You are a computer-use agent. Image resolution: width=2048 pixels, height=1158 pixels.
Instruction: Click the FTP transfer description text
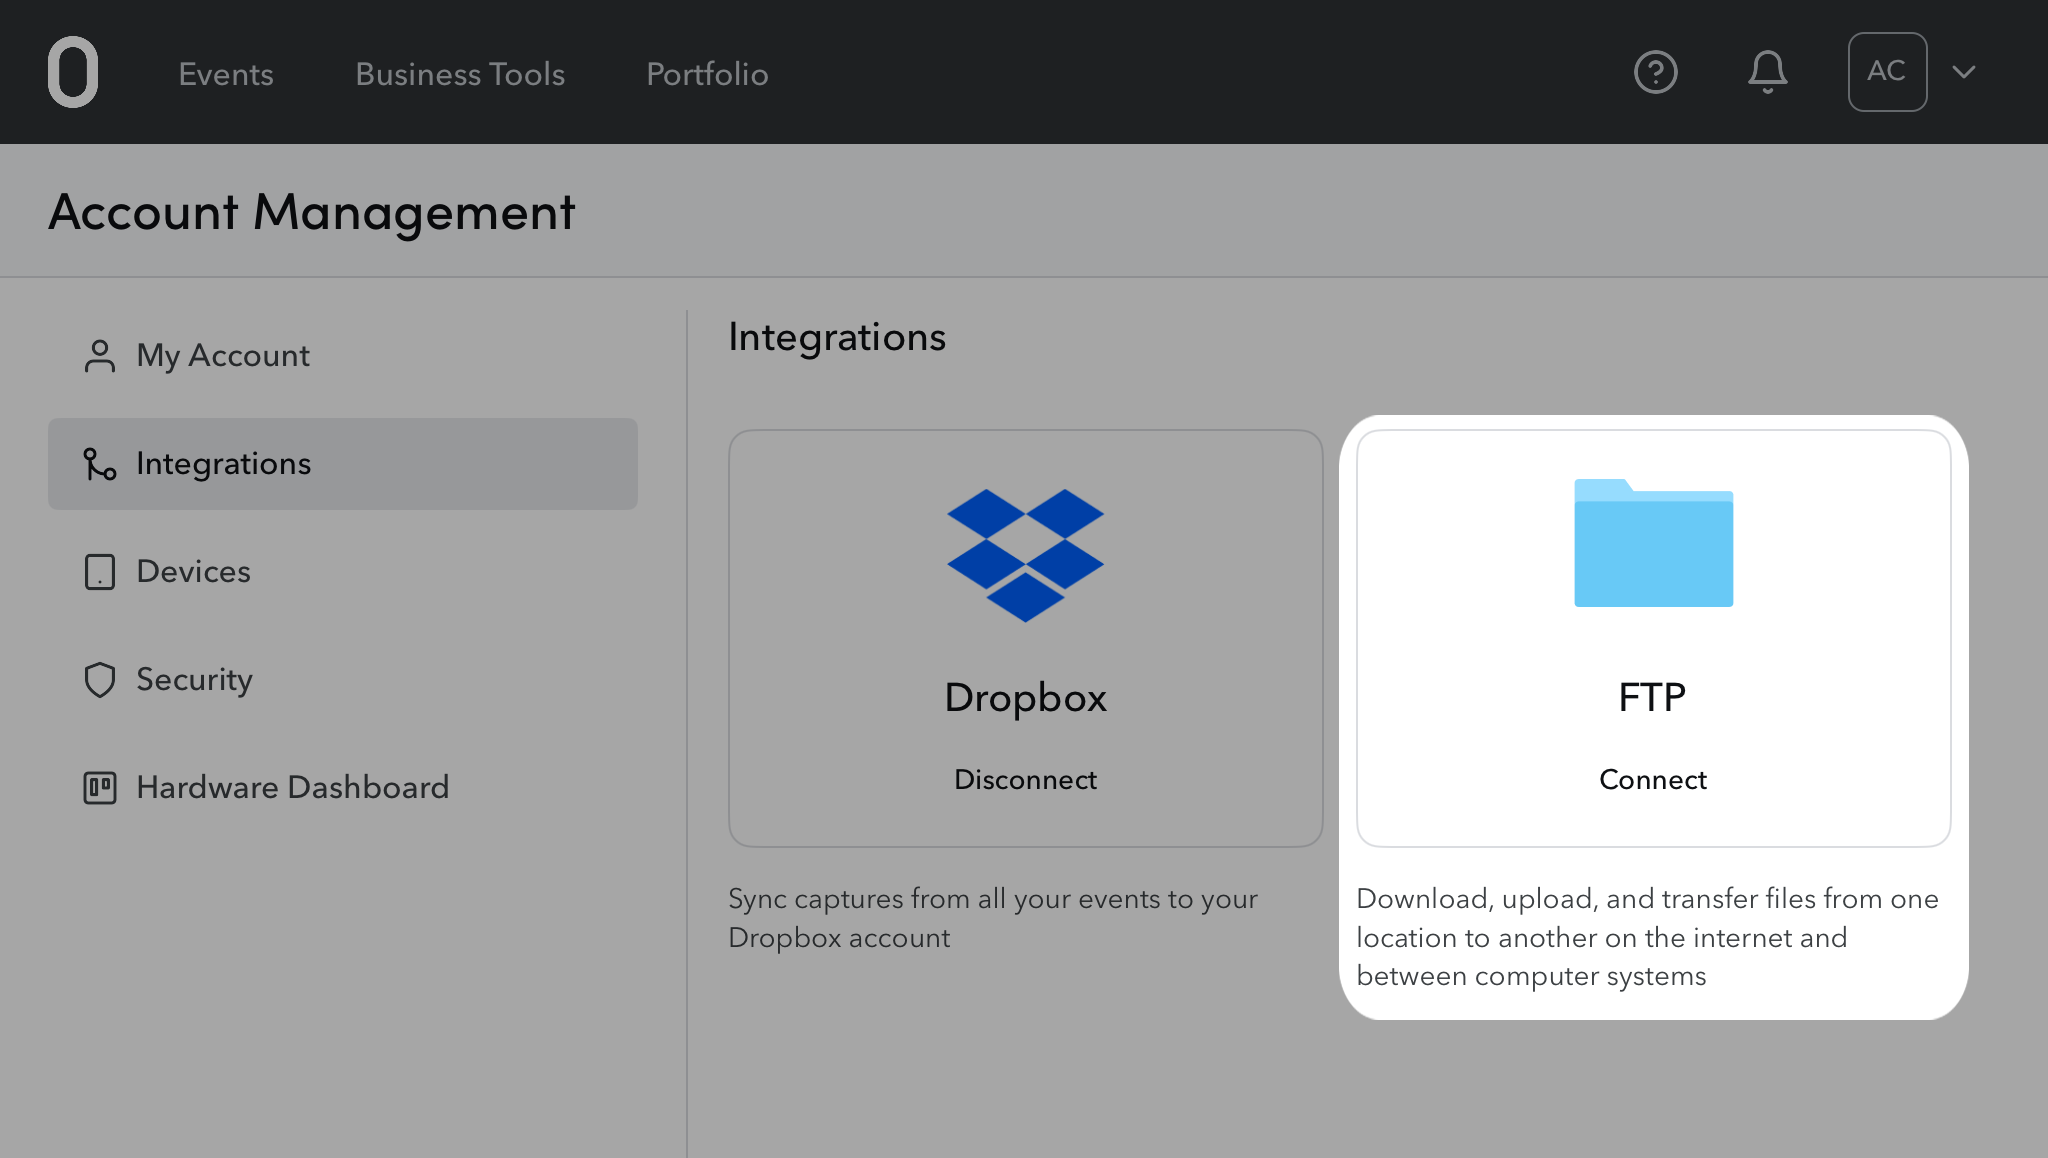tap(1647, 937)
